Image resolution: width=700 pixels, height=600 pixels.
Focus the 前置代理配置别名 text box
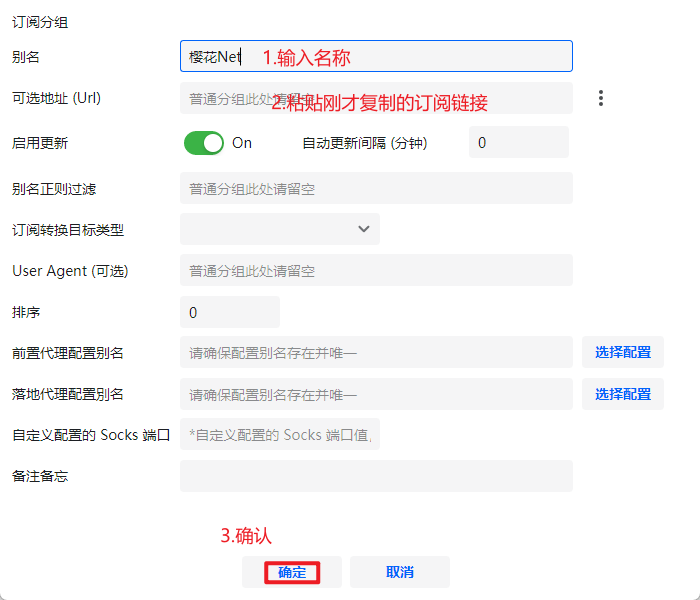376,352
